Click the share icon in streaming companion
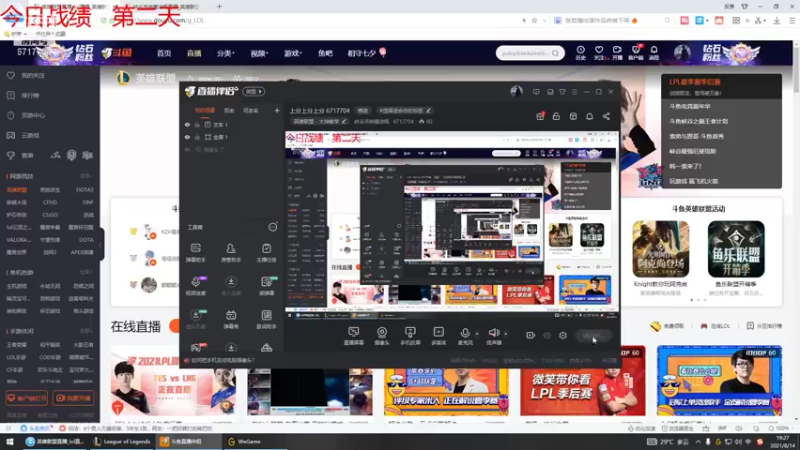Image resolution: width=800 pixels, height=450 pixels. [606, 116]
